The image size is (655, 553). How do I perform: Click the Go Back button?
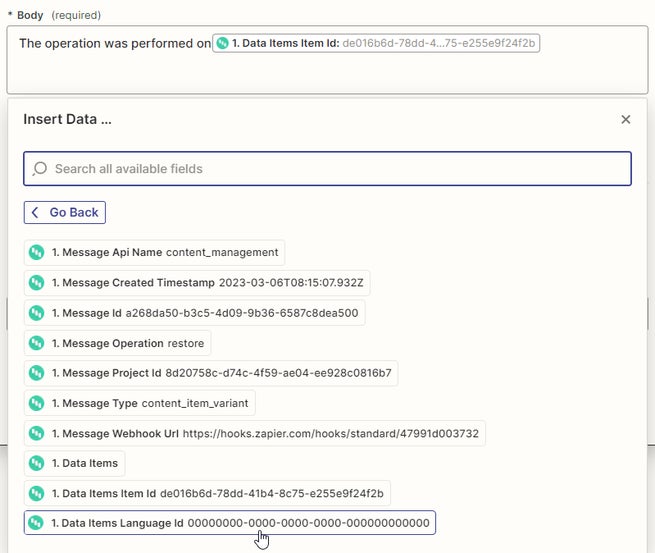click(65, 212)
